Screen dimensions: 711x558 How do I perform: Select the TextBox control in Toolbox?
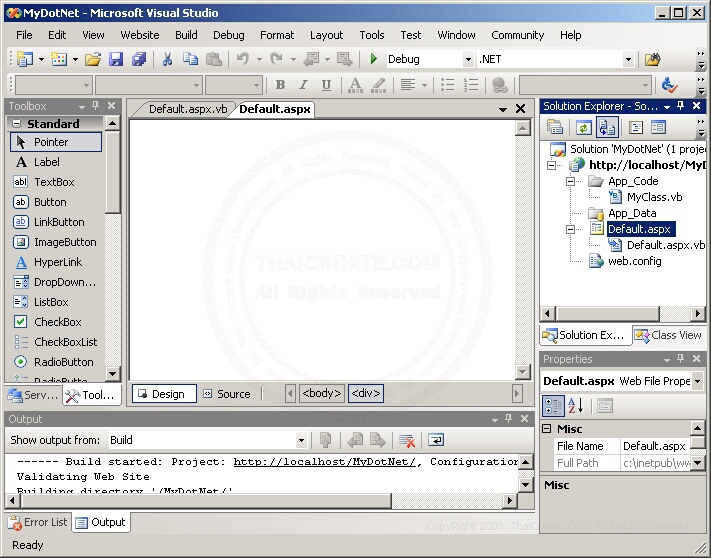56,182
